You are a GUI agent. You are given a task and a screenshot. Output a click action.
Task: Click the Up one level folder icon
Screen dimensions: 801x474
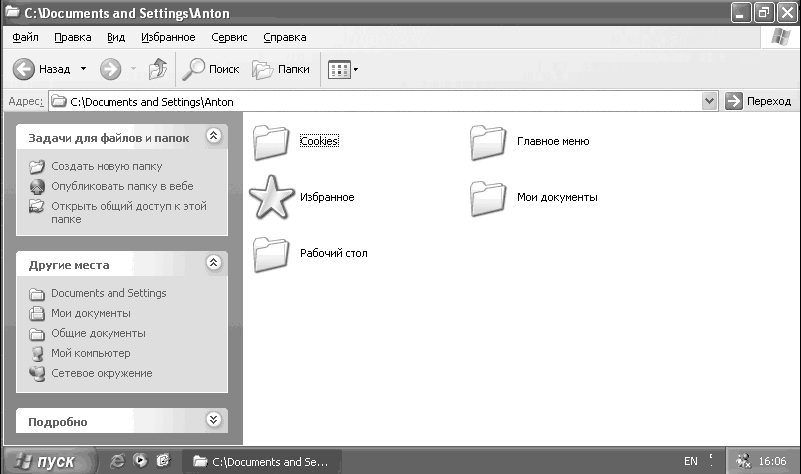[158, 69]
